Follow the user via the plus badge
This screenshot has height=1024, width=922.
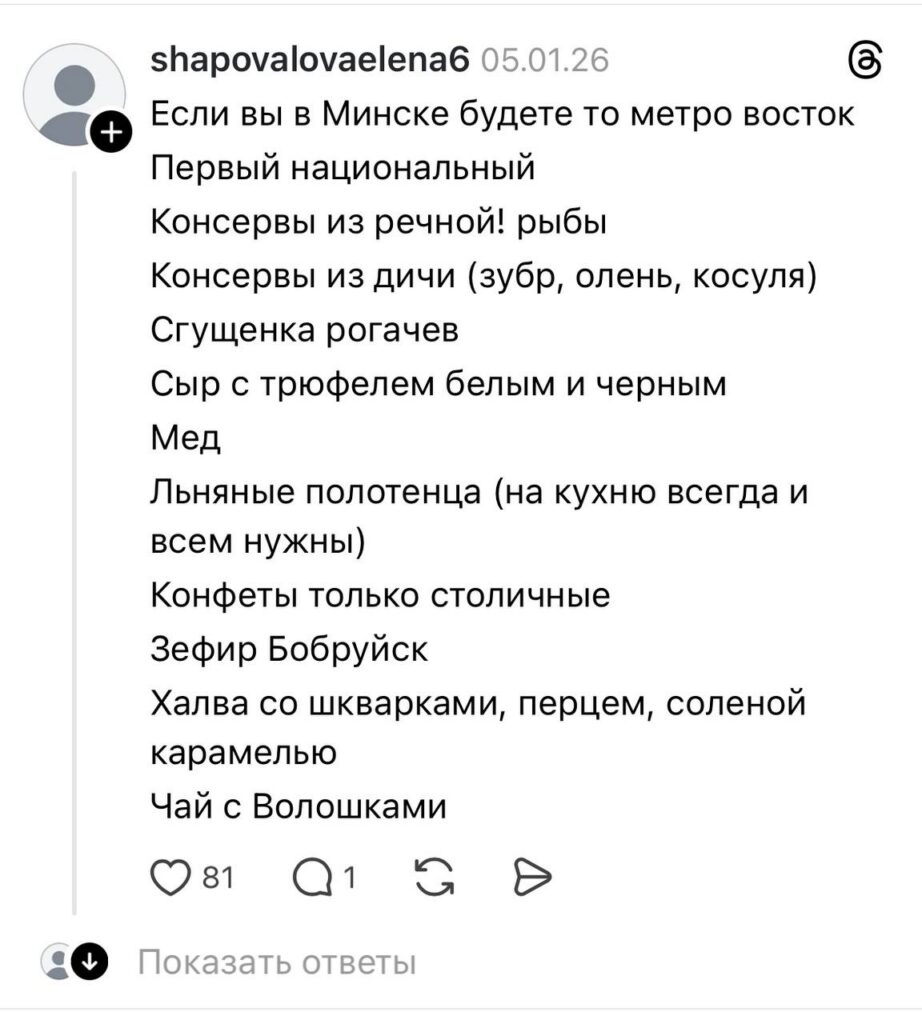coord(113,132)
